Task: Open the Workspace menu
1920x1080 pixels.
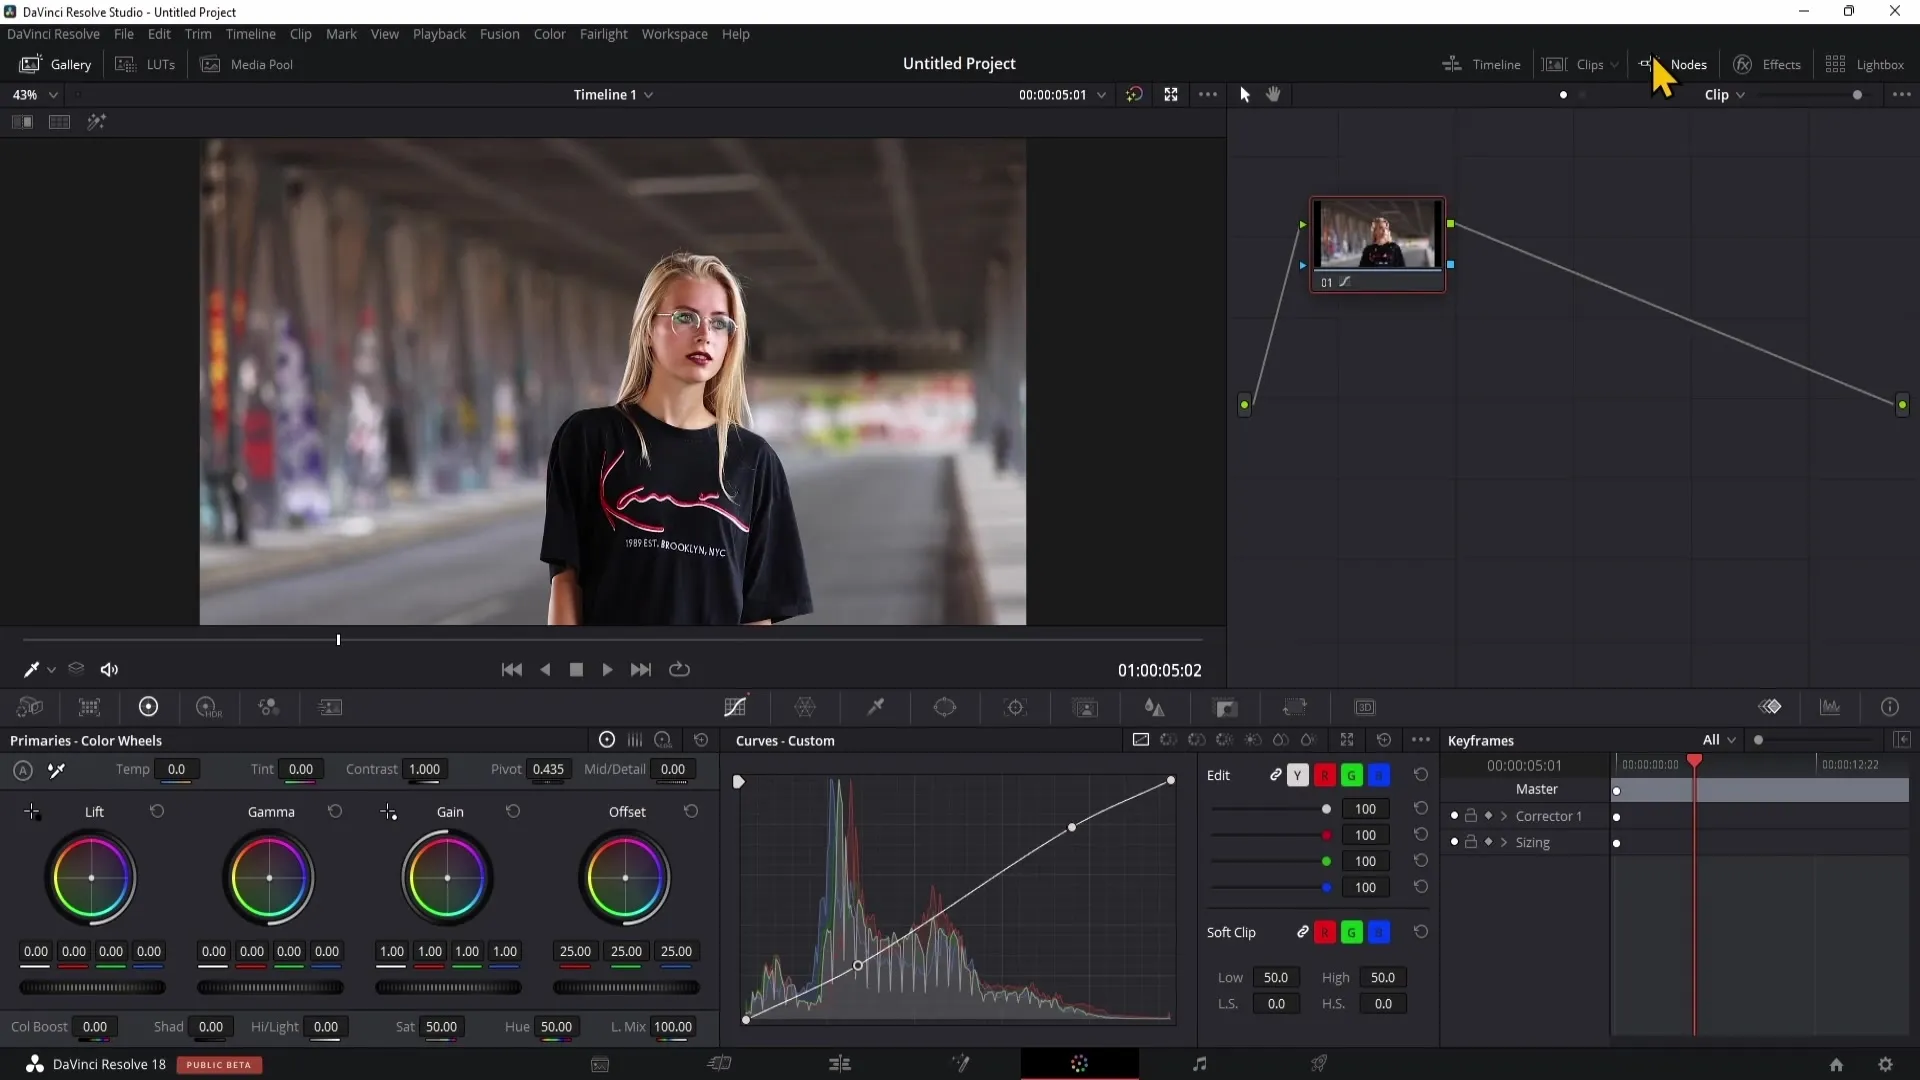Action: 674,34
